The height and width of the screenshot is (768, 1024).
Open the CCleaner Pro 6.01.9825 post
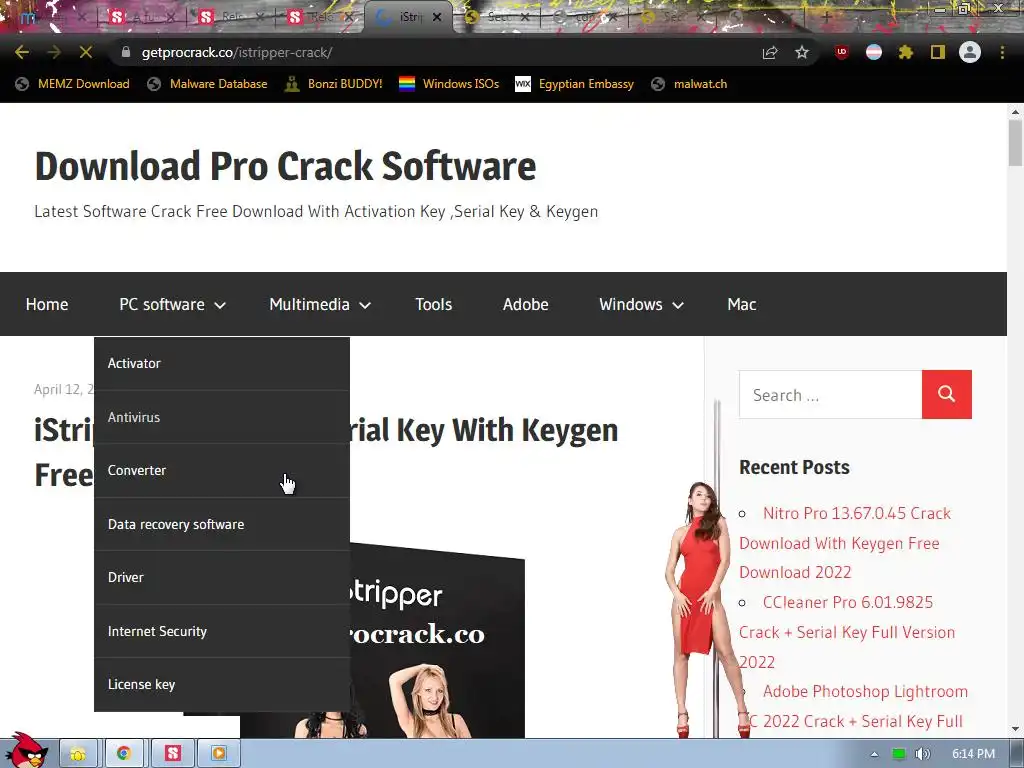coord(847,632)
